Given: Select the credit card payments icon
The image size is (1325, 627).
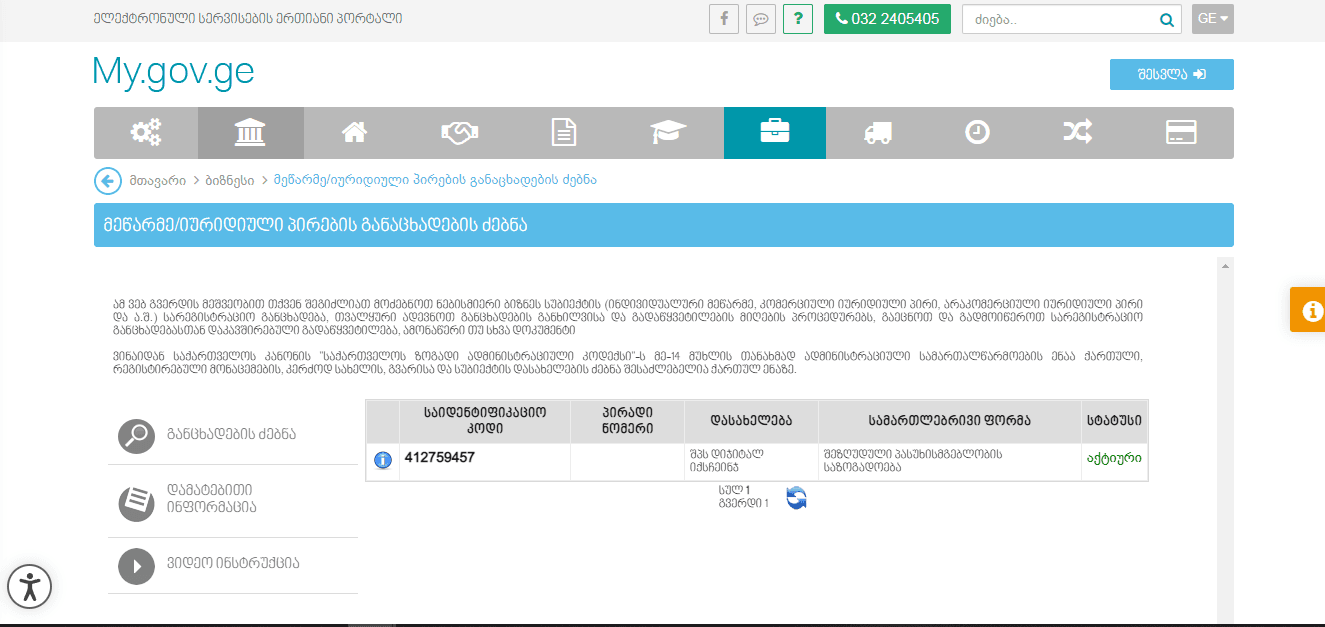Looking at the screenshot, I should pos(1182,133).
